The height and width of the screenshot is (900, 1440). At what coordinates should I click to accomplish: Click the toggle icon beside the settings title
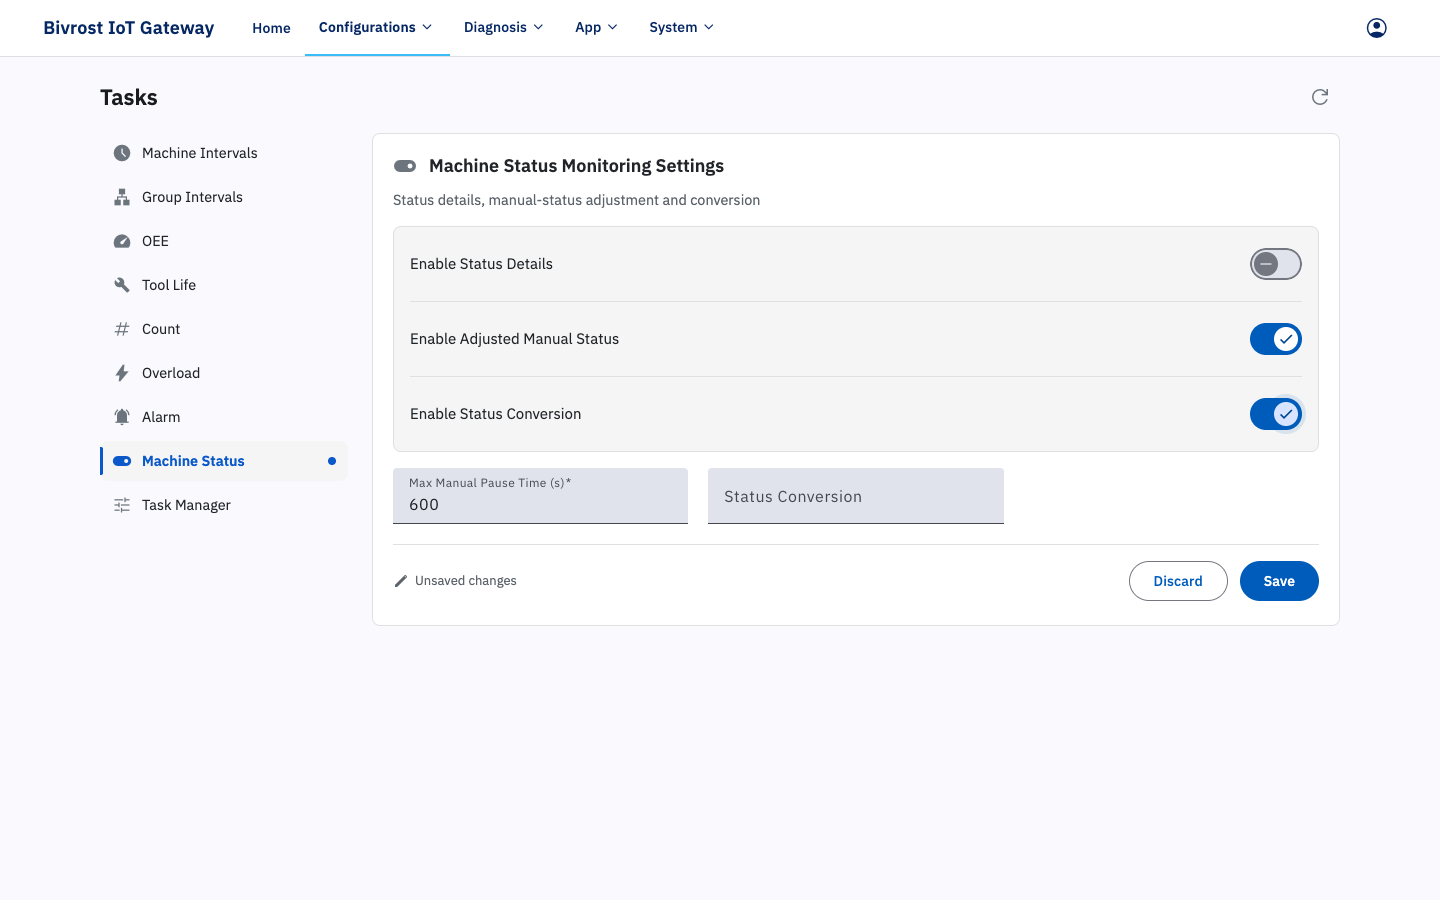coord(405,166)
